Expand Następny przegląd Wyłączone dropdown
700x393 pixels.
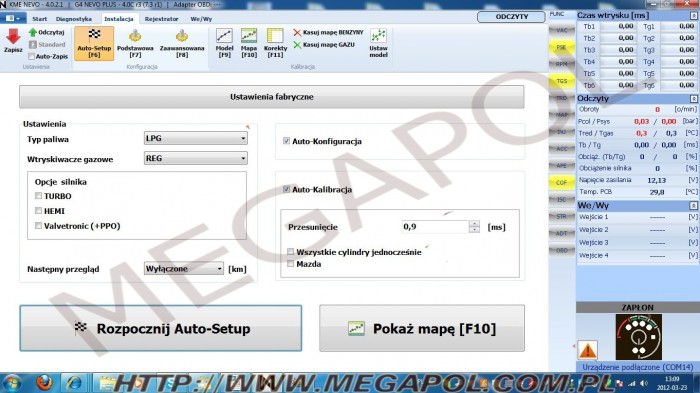click(183, 269)
